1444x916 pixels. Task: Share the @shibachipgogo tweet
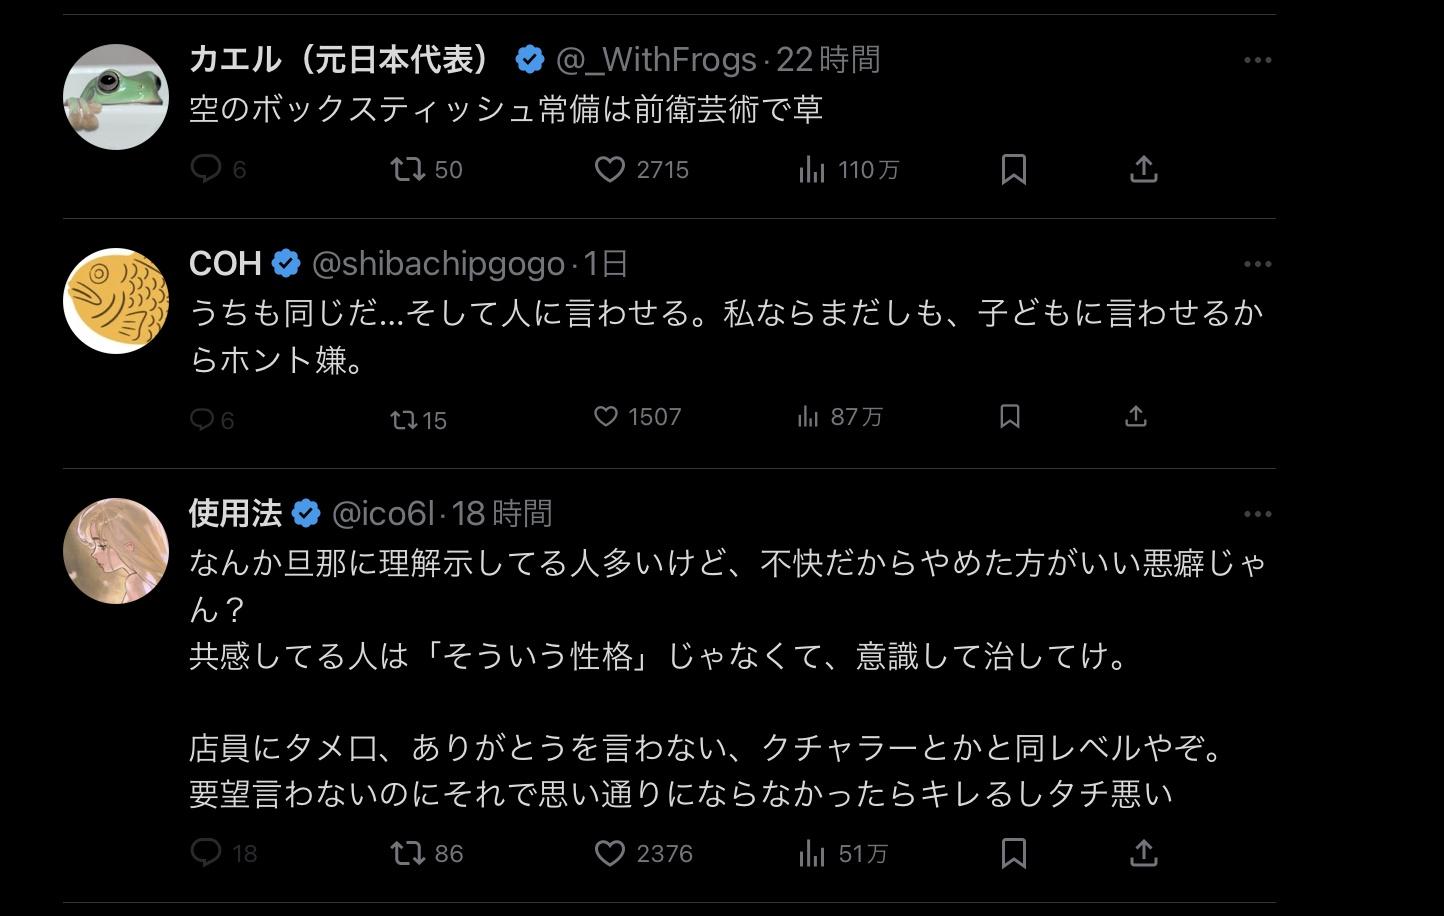point(1135,416)
